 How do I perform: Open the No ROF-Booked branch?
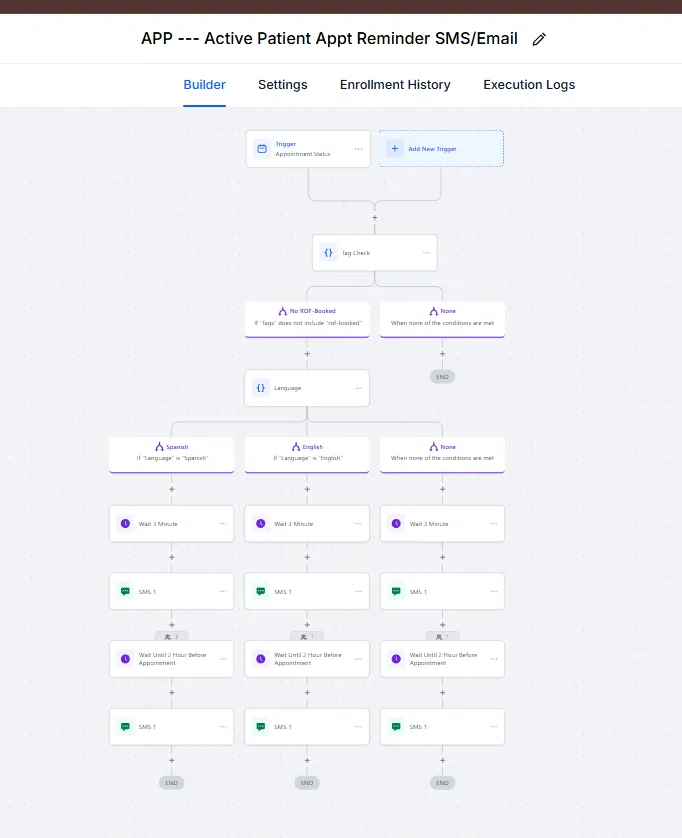[x=307, y=319]
